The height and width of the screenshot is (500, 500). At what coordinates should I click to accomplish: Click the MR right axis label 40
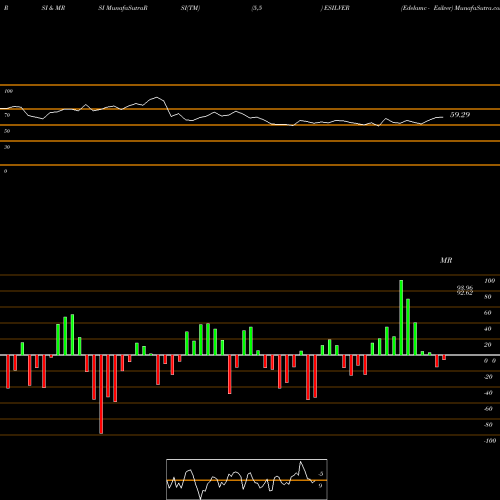(488, 329)
